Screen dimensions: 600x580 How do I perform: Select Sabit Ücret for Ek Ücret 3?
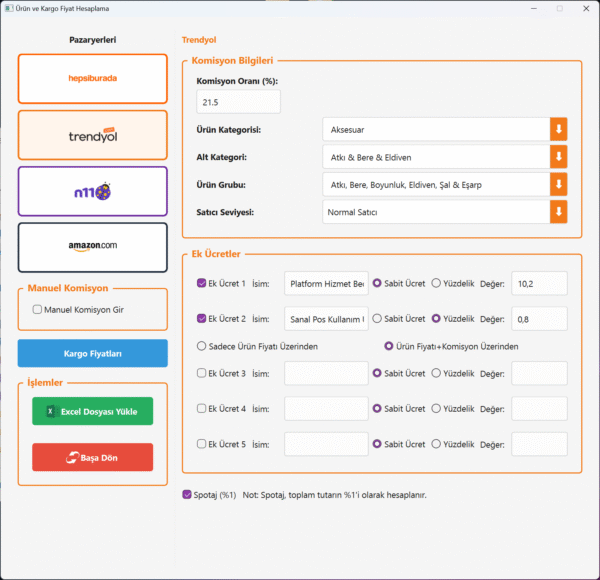coord(377,373)
